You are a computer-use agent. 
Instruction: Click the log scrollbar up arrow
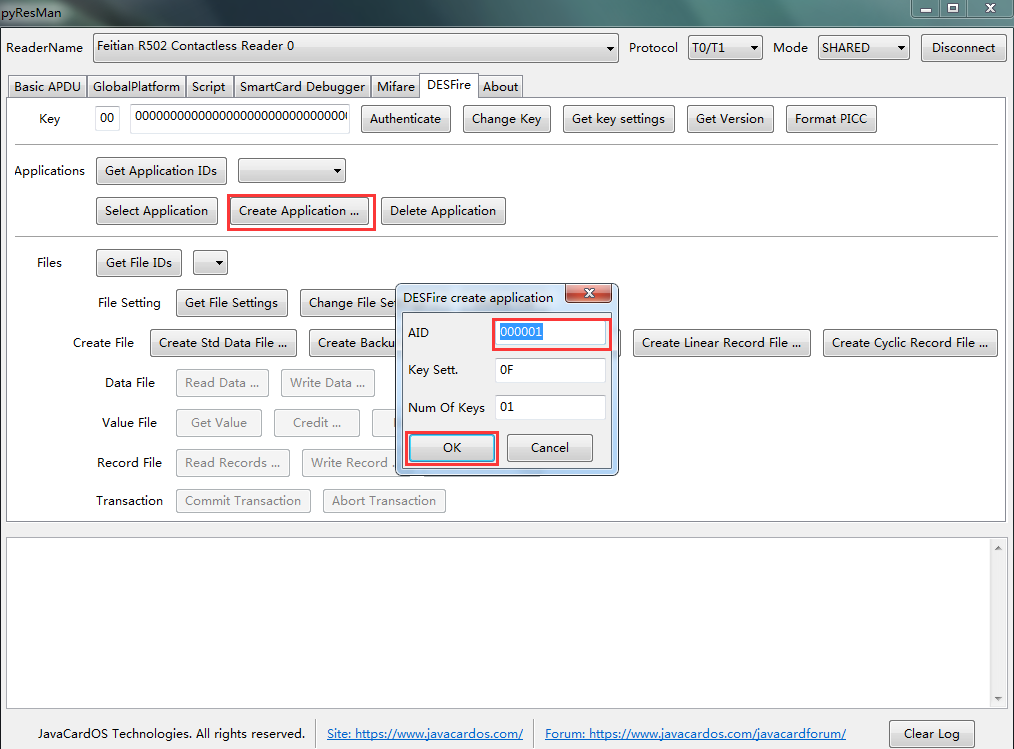(998, 548)
